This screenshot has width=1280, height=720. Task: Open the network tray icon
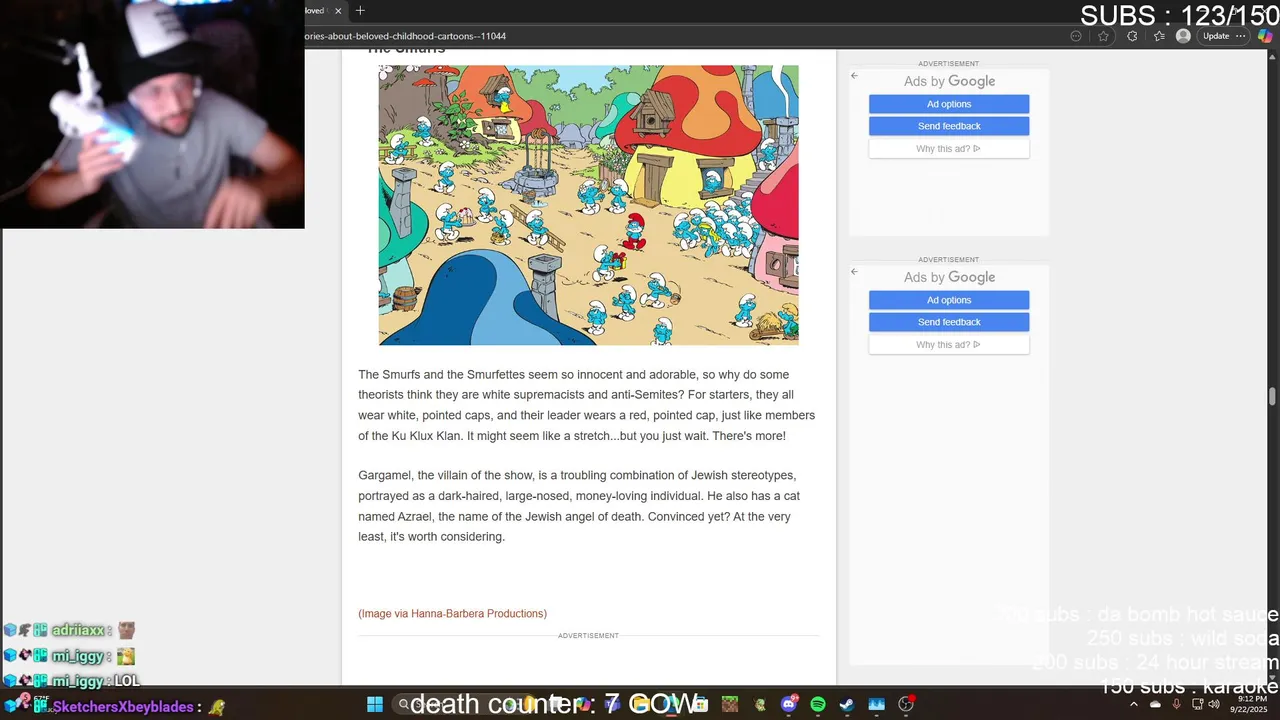[1197, 704]
